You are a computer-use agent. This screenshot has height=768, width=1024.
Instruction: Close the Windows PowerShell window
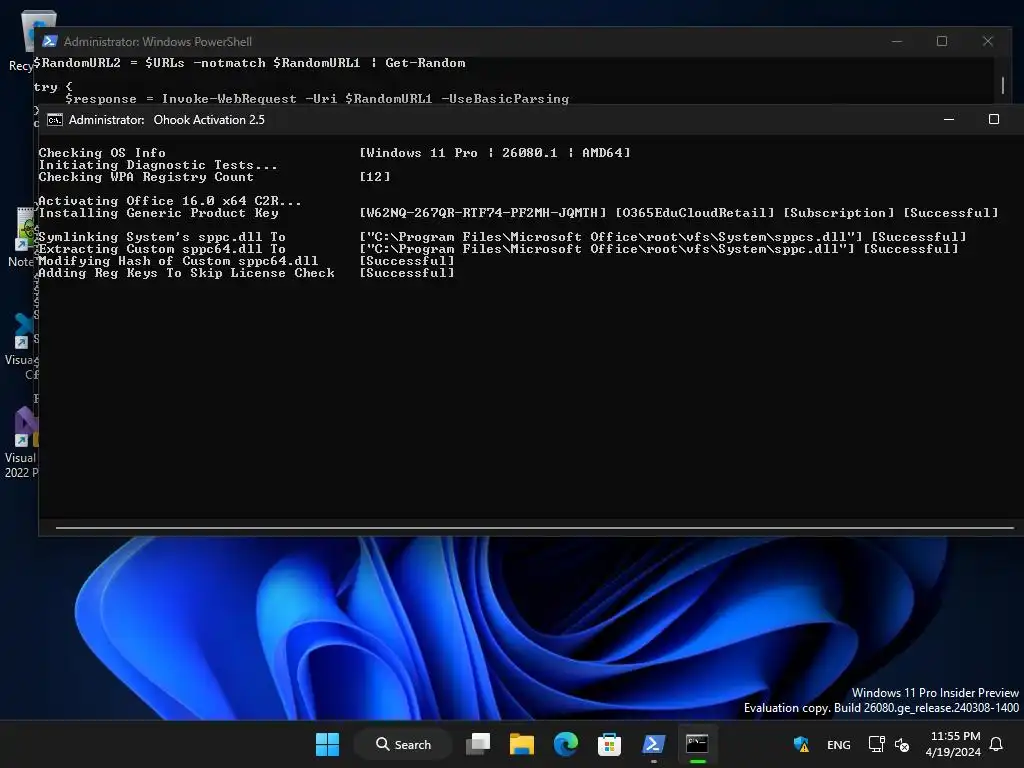tap(987, 41)
